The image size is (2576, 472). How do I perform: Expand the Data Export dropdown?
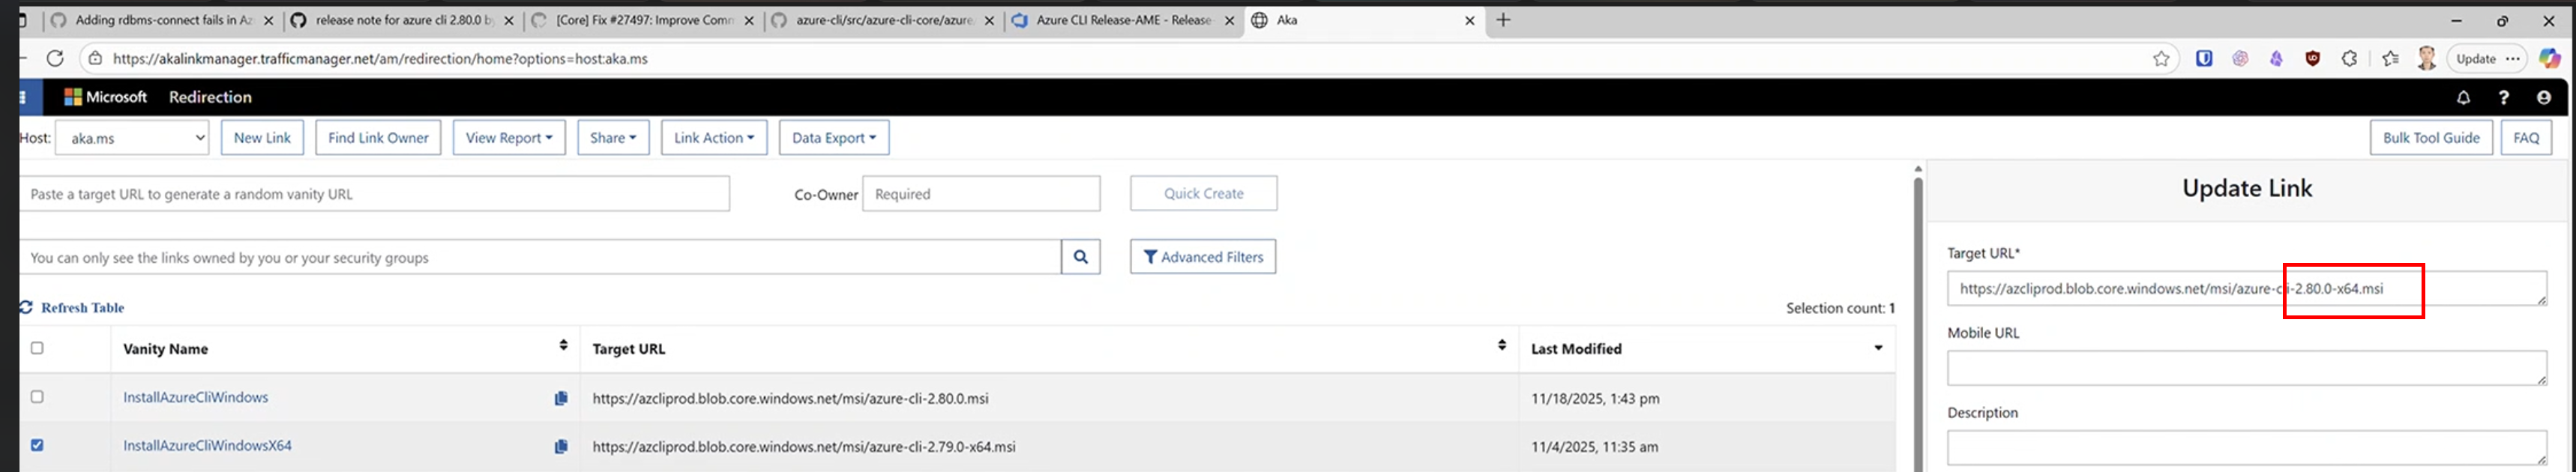[x=834, y=138]
